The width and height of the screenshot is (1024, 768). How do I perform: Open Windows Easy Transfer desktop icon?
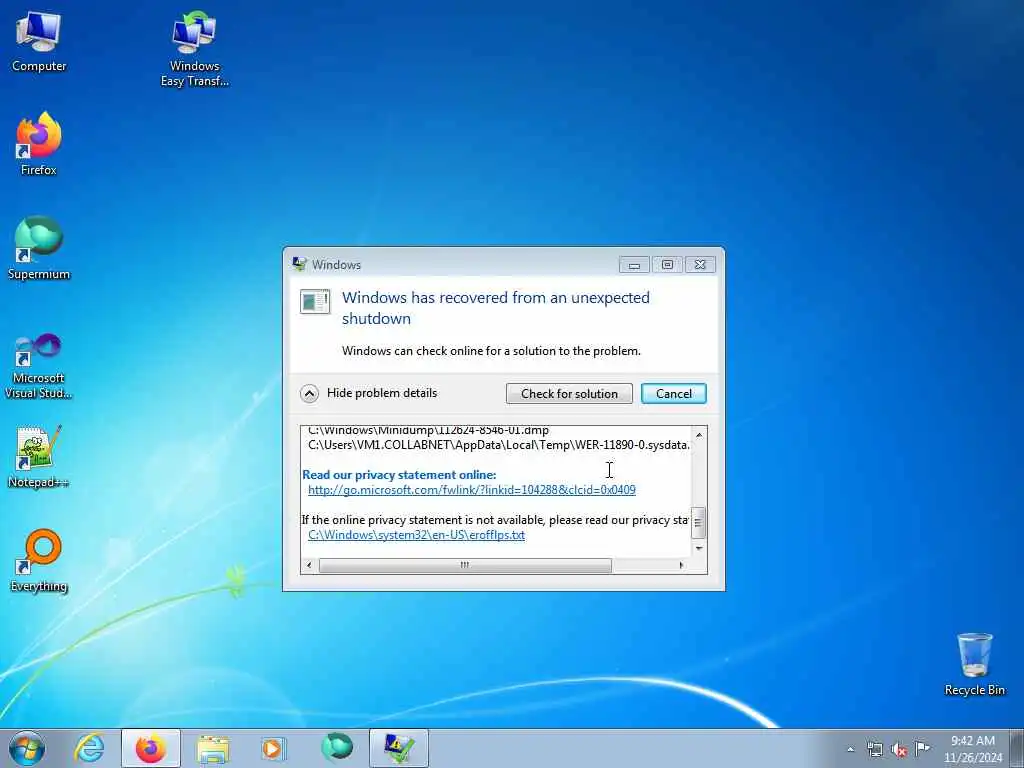click(x=195, y=49)
